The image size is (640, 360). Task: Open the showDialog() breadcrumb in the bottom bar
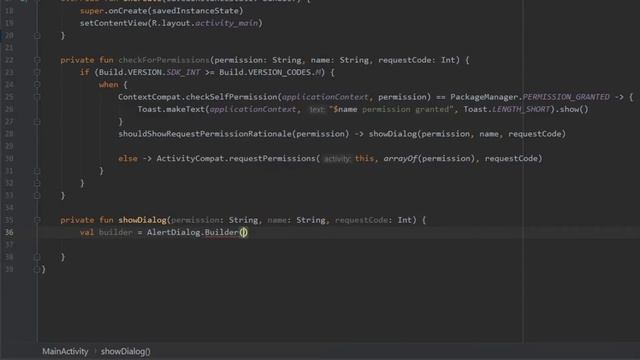tap(125, 351)
